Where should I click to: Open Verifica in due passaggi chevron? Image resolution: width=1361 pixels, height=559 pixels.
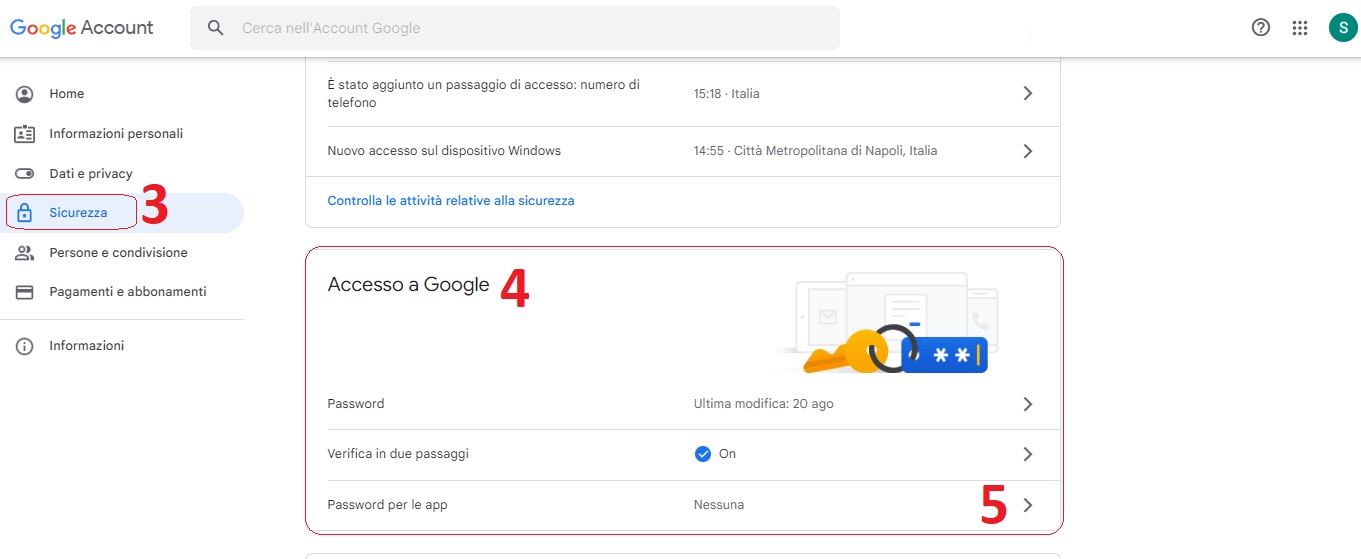(1027, 454)
